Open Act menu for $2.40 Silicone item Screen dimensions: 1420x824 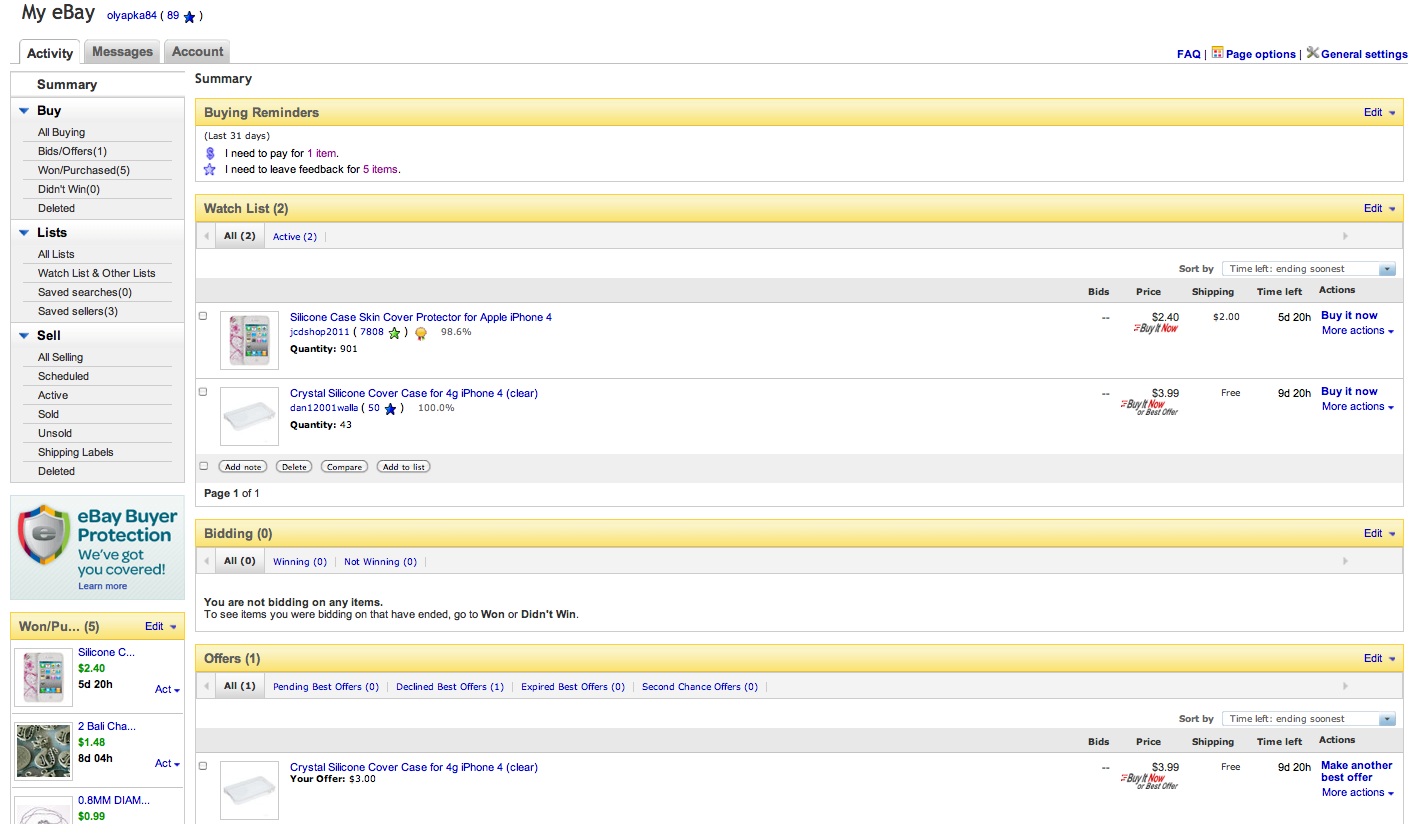(167, 690)
